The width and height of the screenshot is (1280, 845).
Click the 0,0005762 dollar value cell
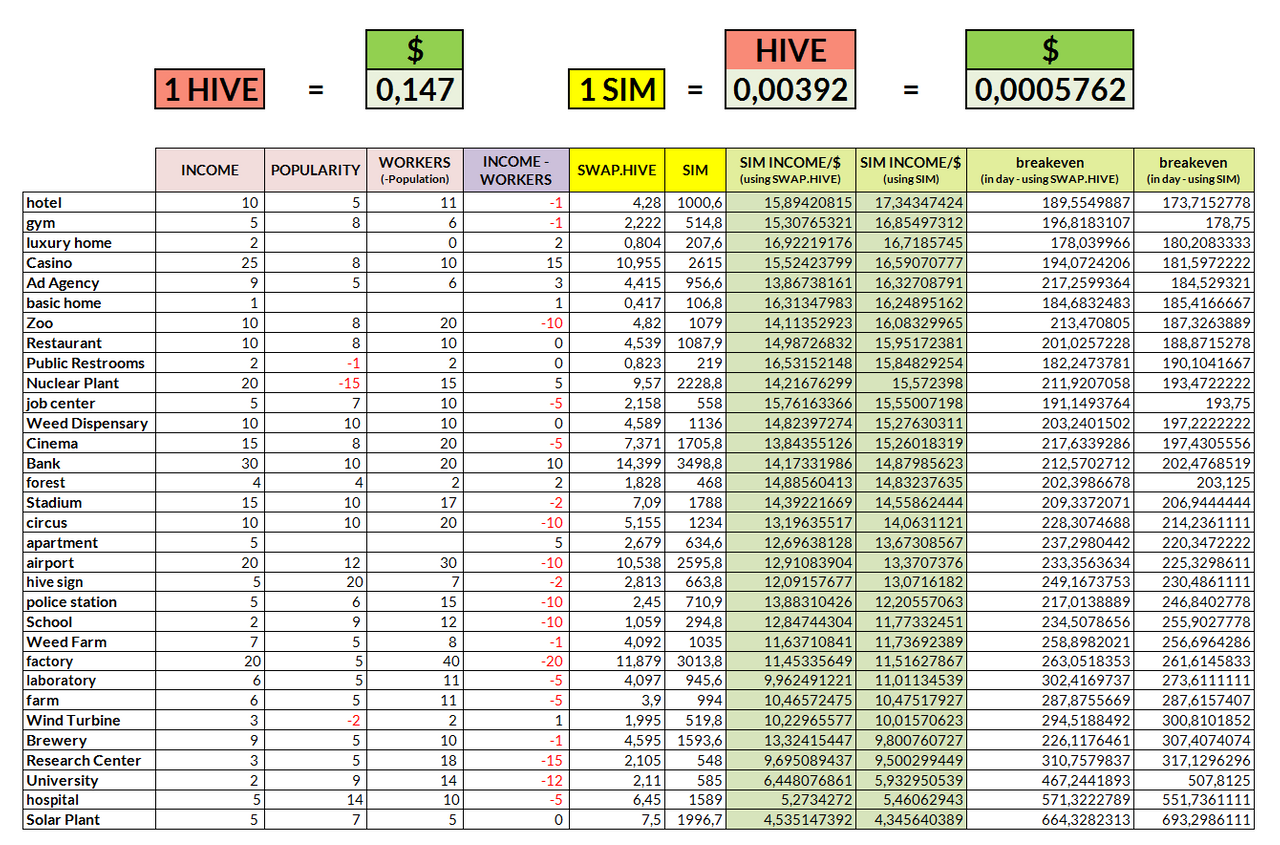click(x=1050, y=90)
